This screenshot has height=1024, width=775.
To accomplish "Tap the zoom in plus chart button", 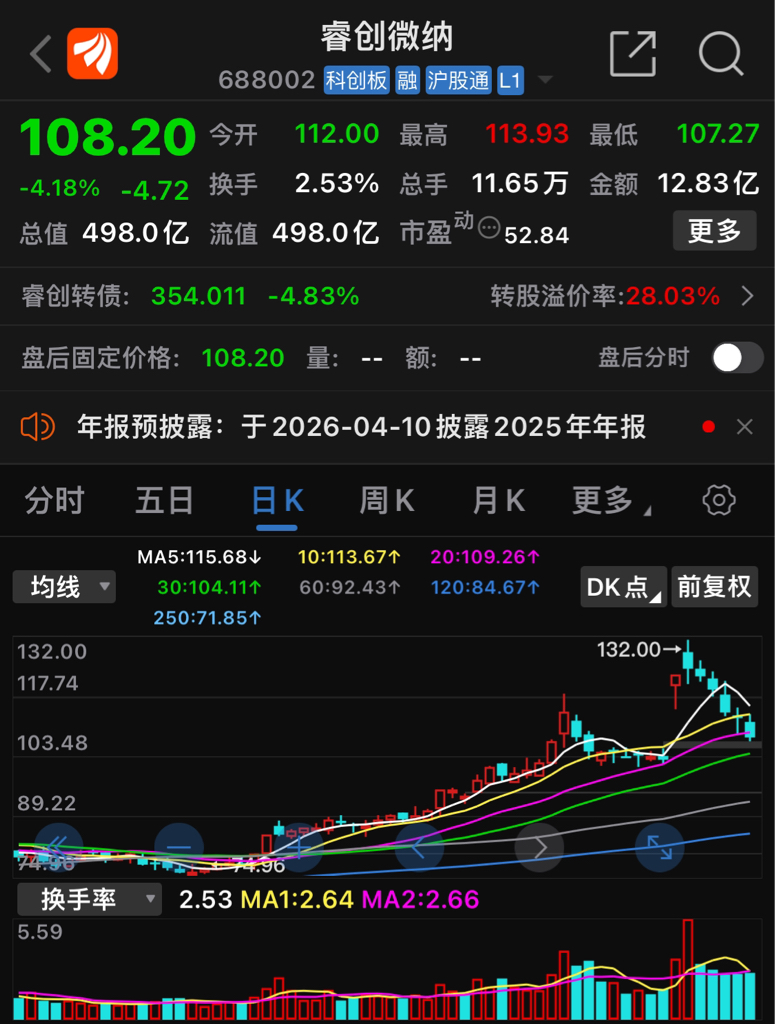I will pos(299,847).
